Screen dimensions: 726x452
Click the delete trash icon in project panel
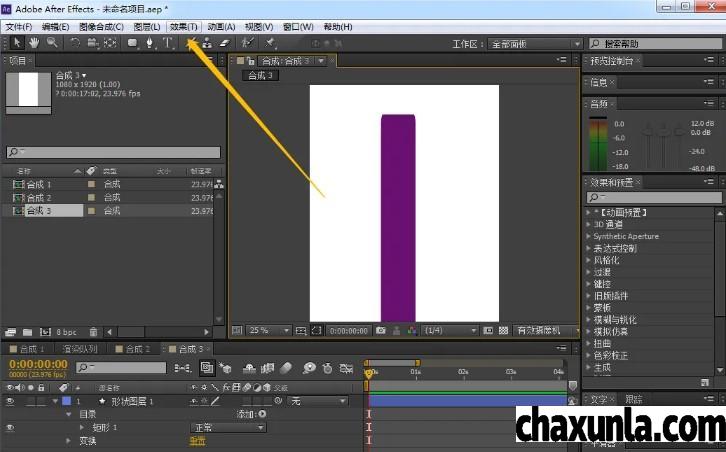pos(94,332)
